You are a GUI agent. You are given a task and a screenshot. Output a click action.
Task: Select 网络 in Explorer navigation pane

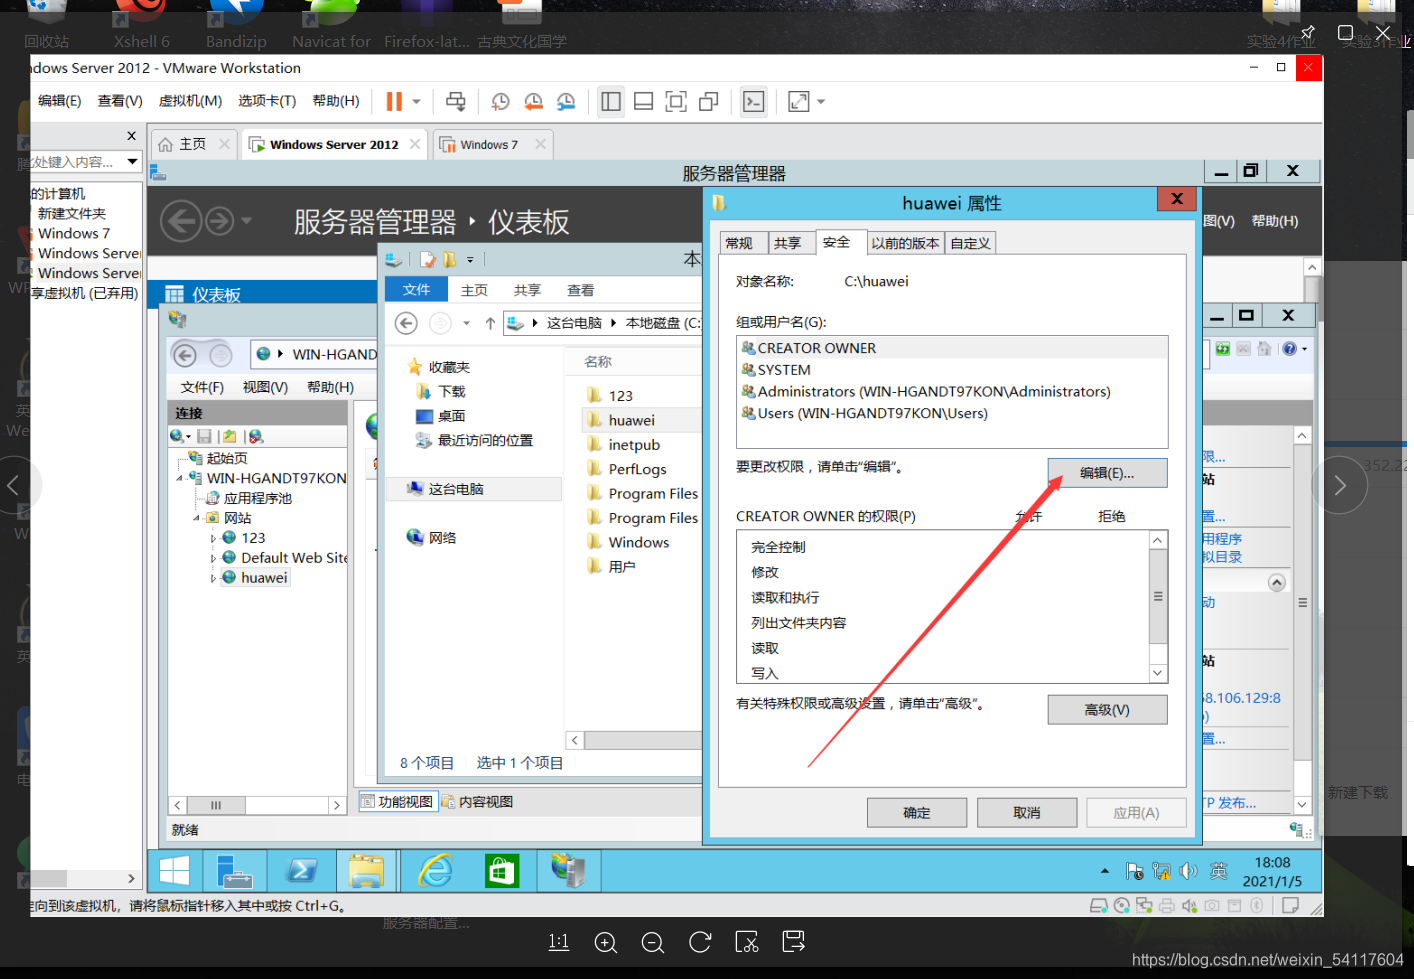(x=432, y=537)
